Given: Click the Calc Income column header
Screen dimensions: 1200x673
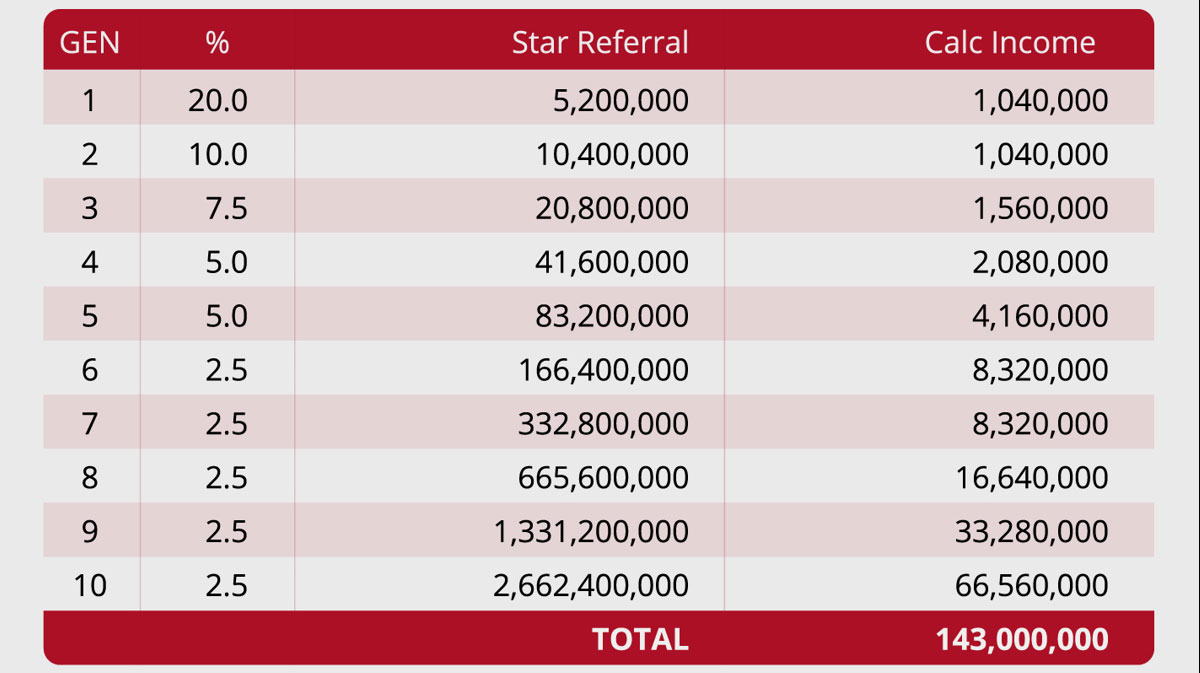Looking at the screenshot, I should pyautogui.click(x=1009, y=43).
